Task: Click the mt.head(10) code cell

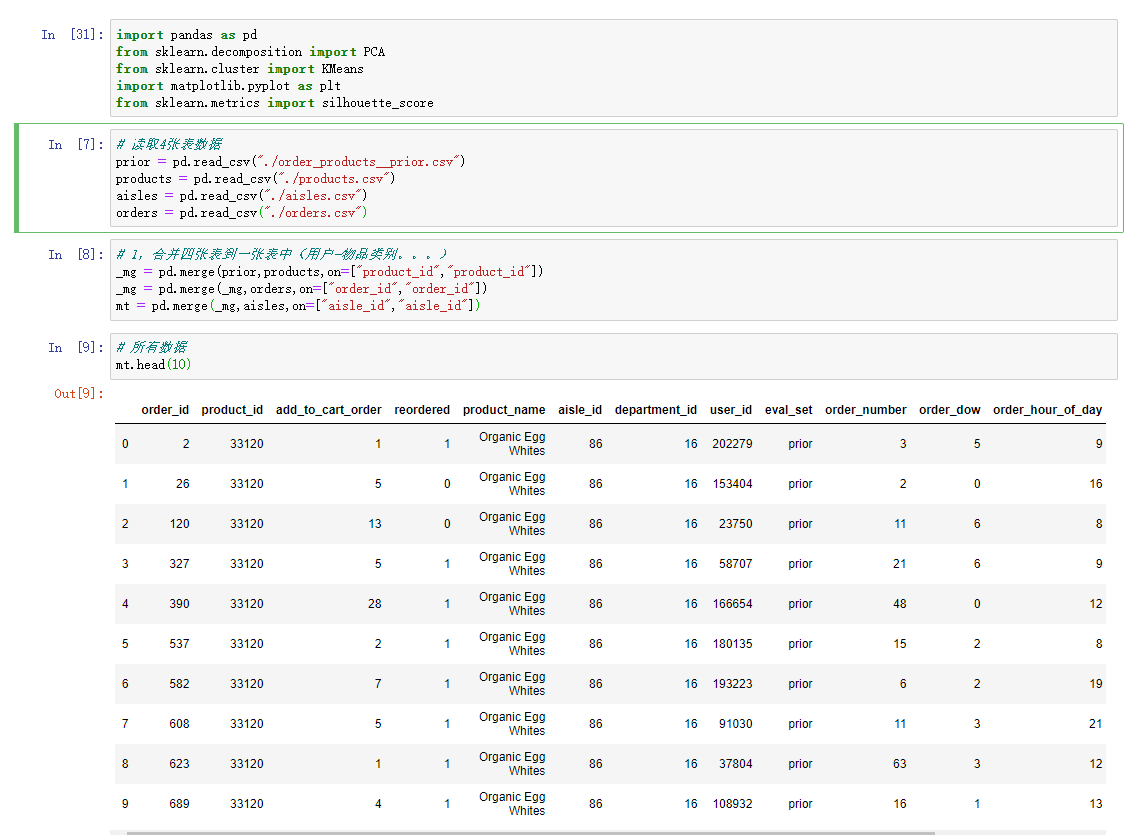Action: pyautogui.click(x=613, y=356)
